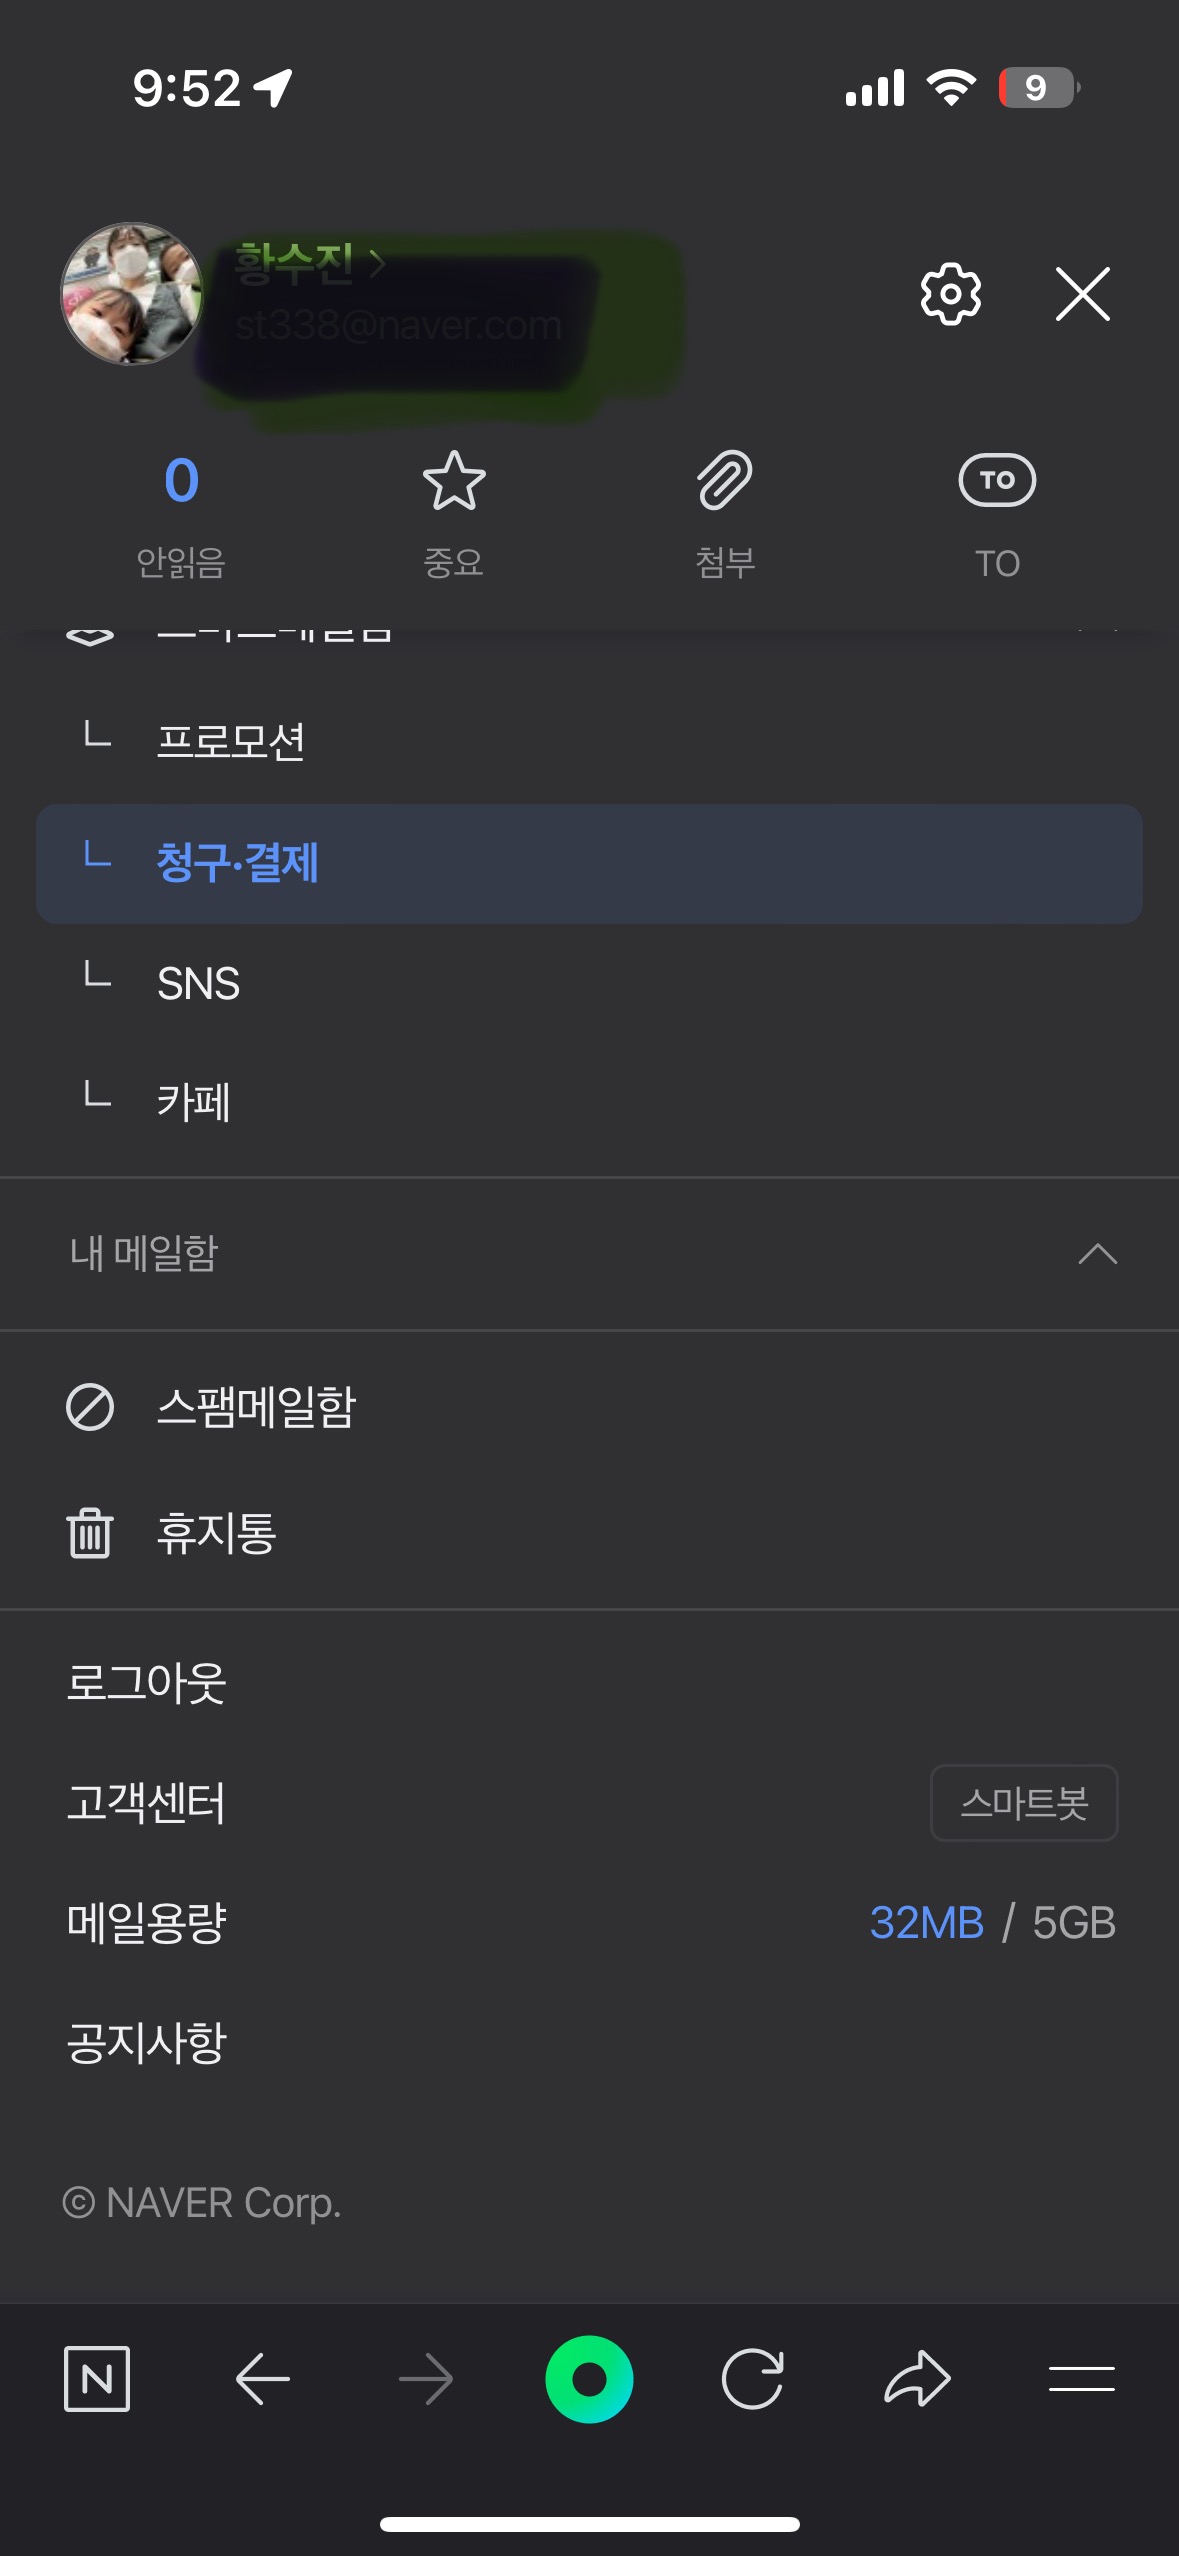
Task: Open the 스팸메일함 spam folder
Action: (x=256, y=1408)
